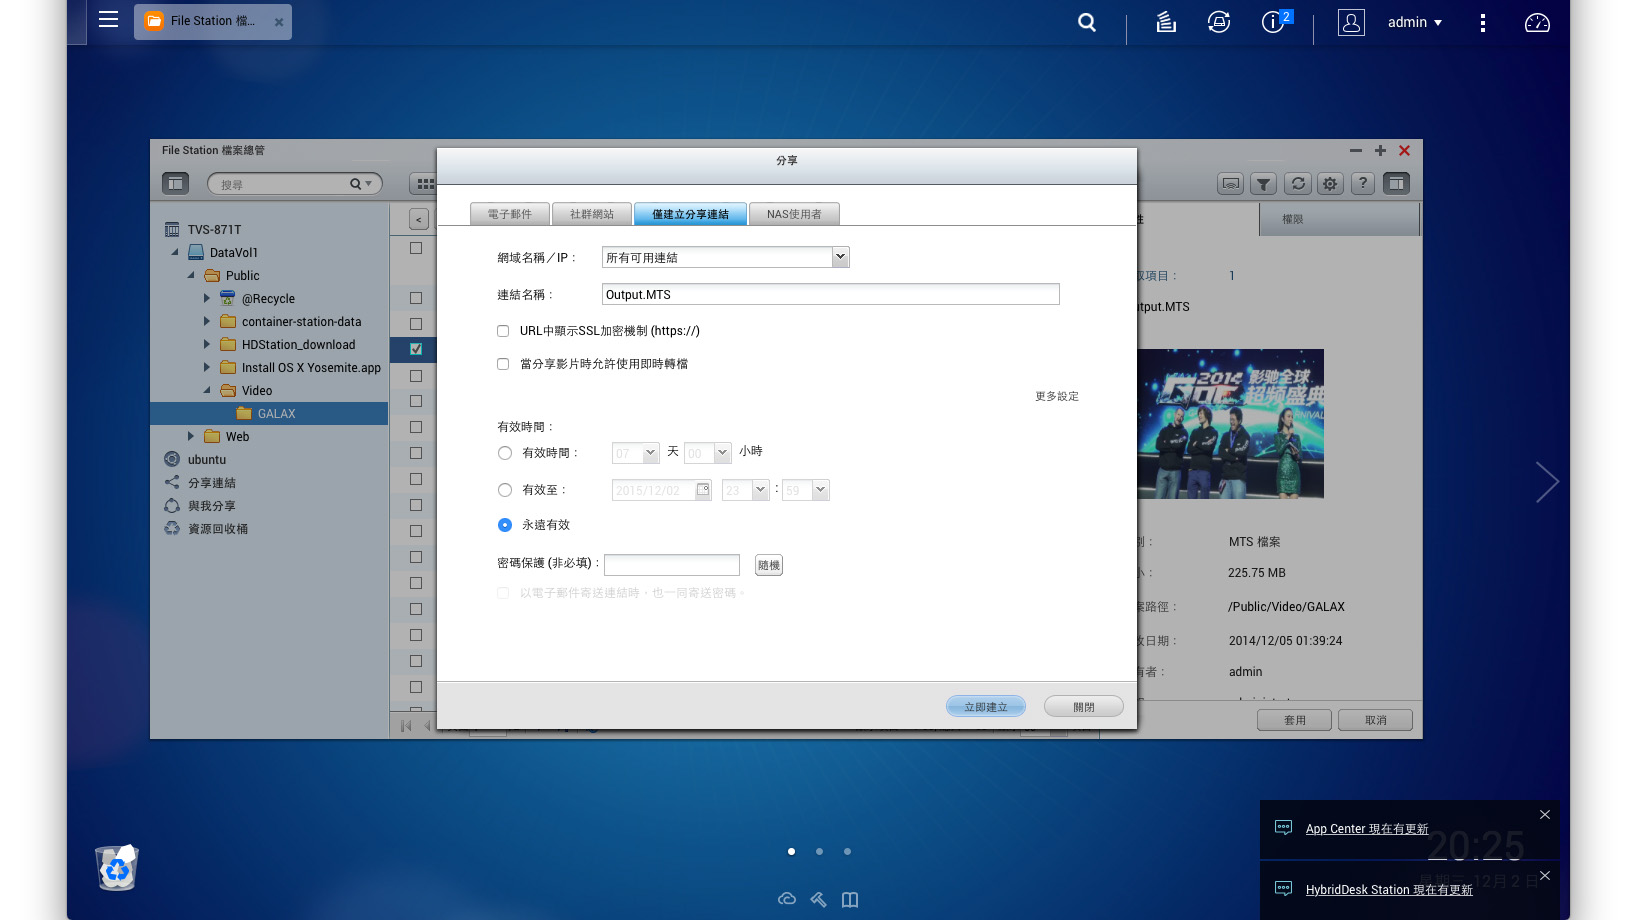This screenshot has height=920, width=1637.
Task: Open external devices icon in top bar
Action: [1219, 22]
